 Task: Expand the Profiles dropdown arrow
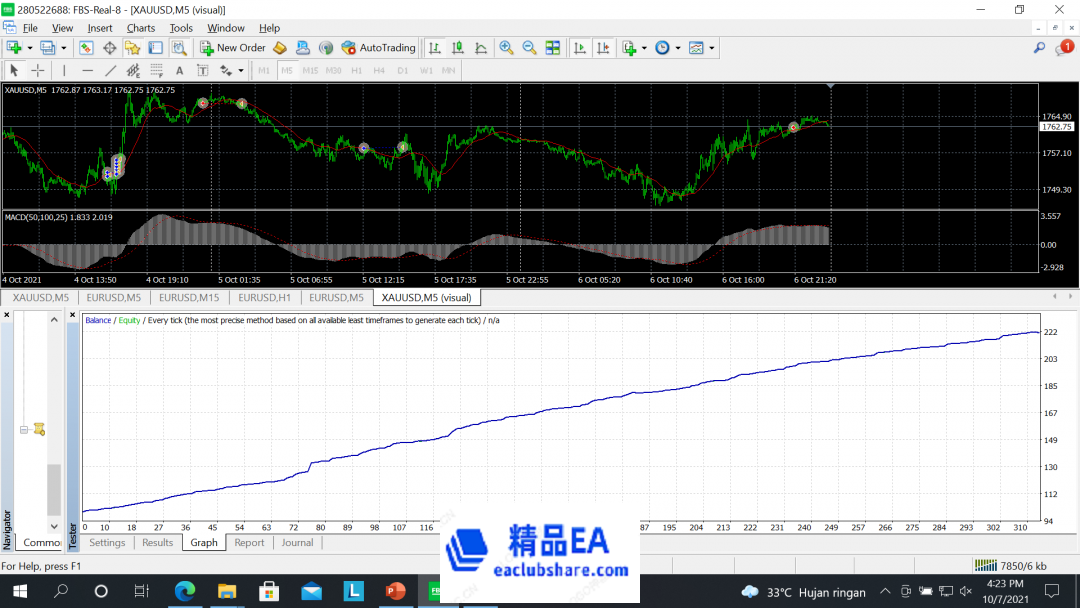pos(63,48)
